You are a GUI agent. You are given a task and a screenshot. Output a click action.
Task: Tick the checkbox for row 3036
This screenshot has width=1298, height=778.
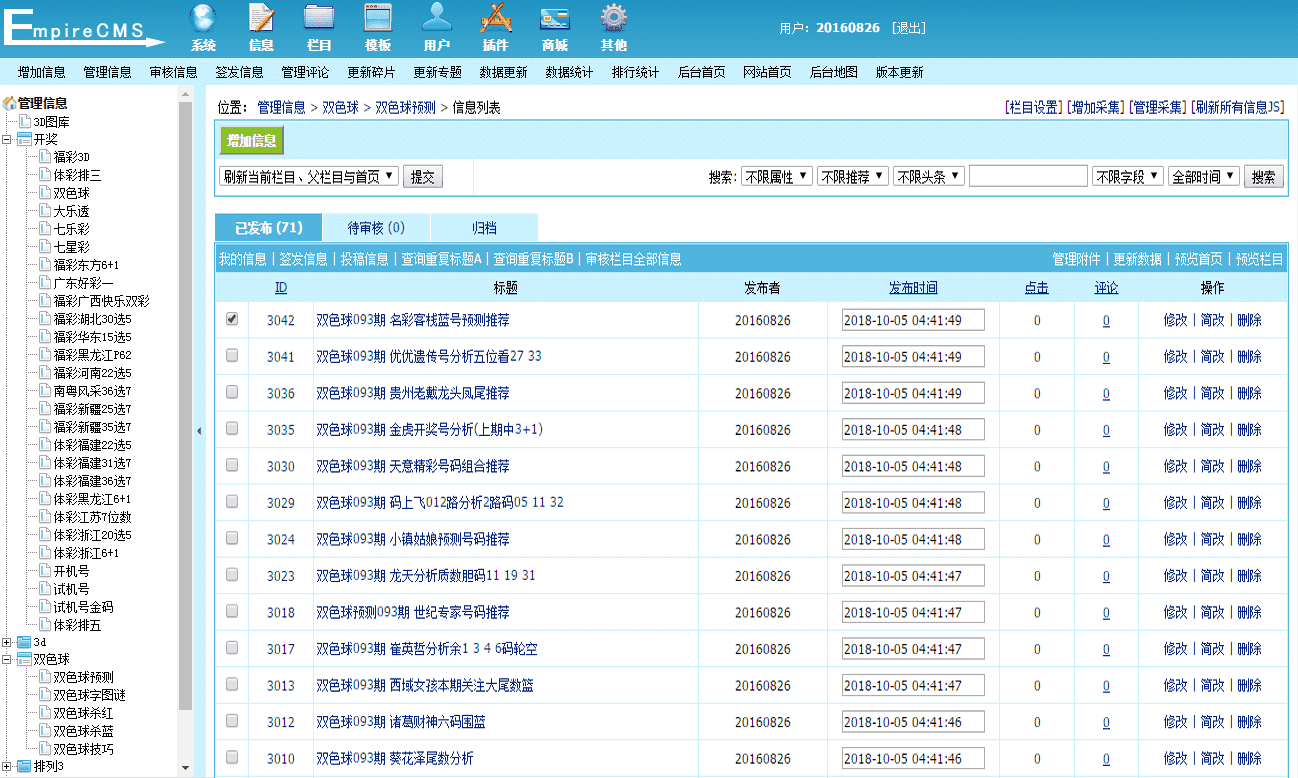[232, 393]
